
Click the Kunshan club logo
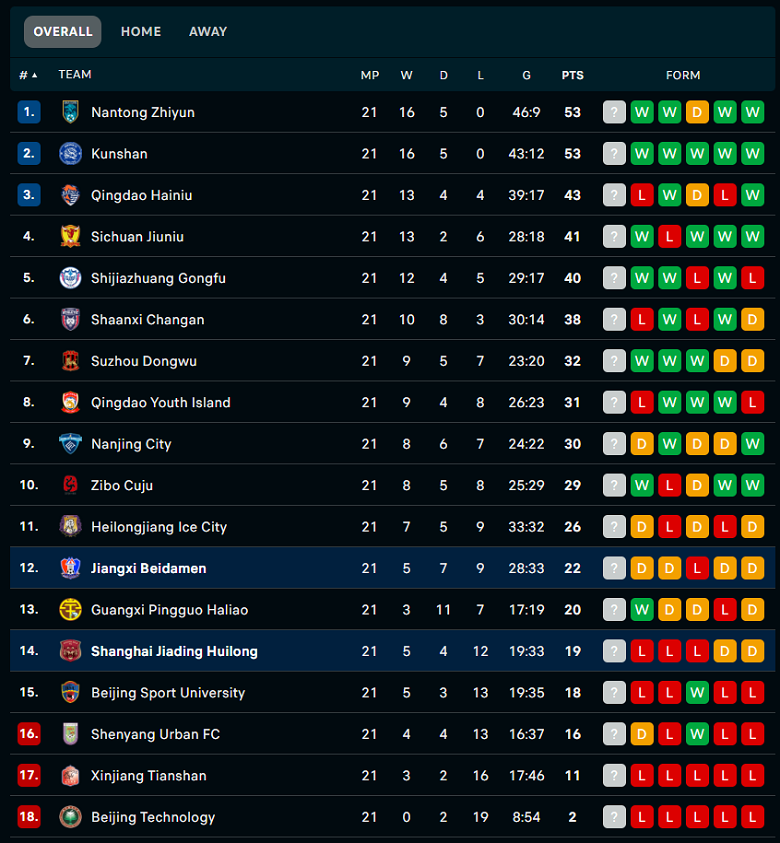click(70, 154)
